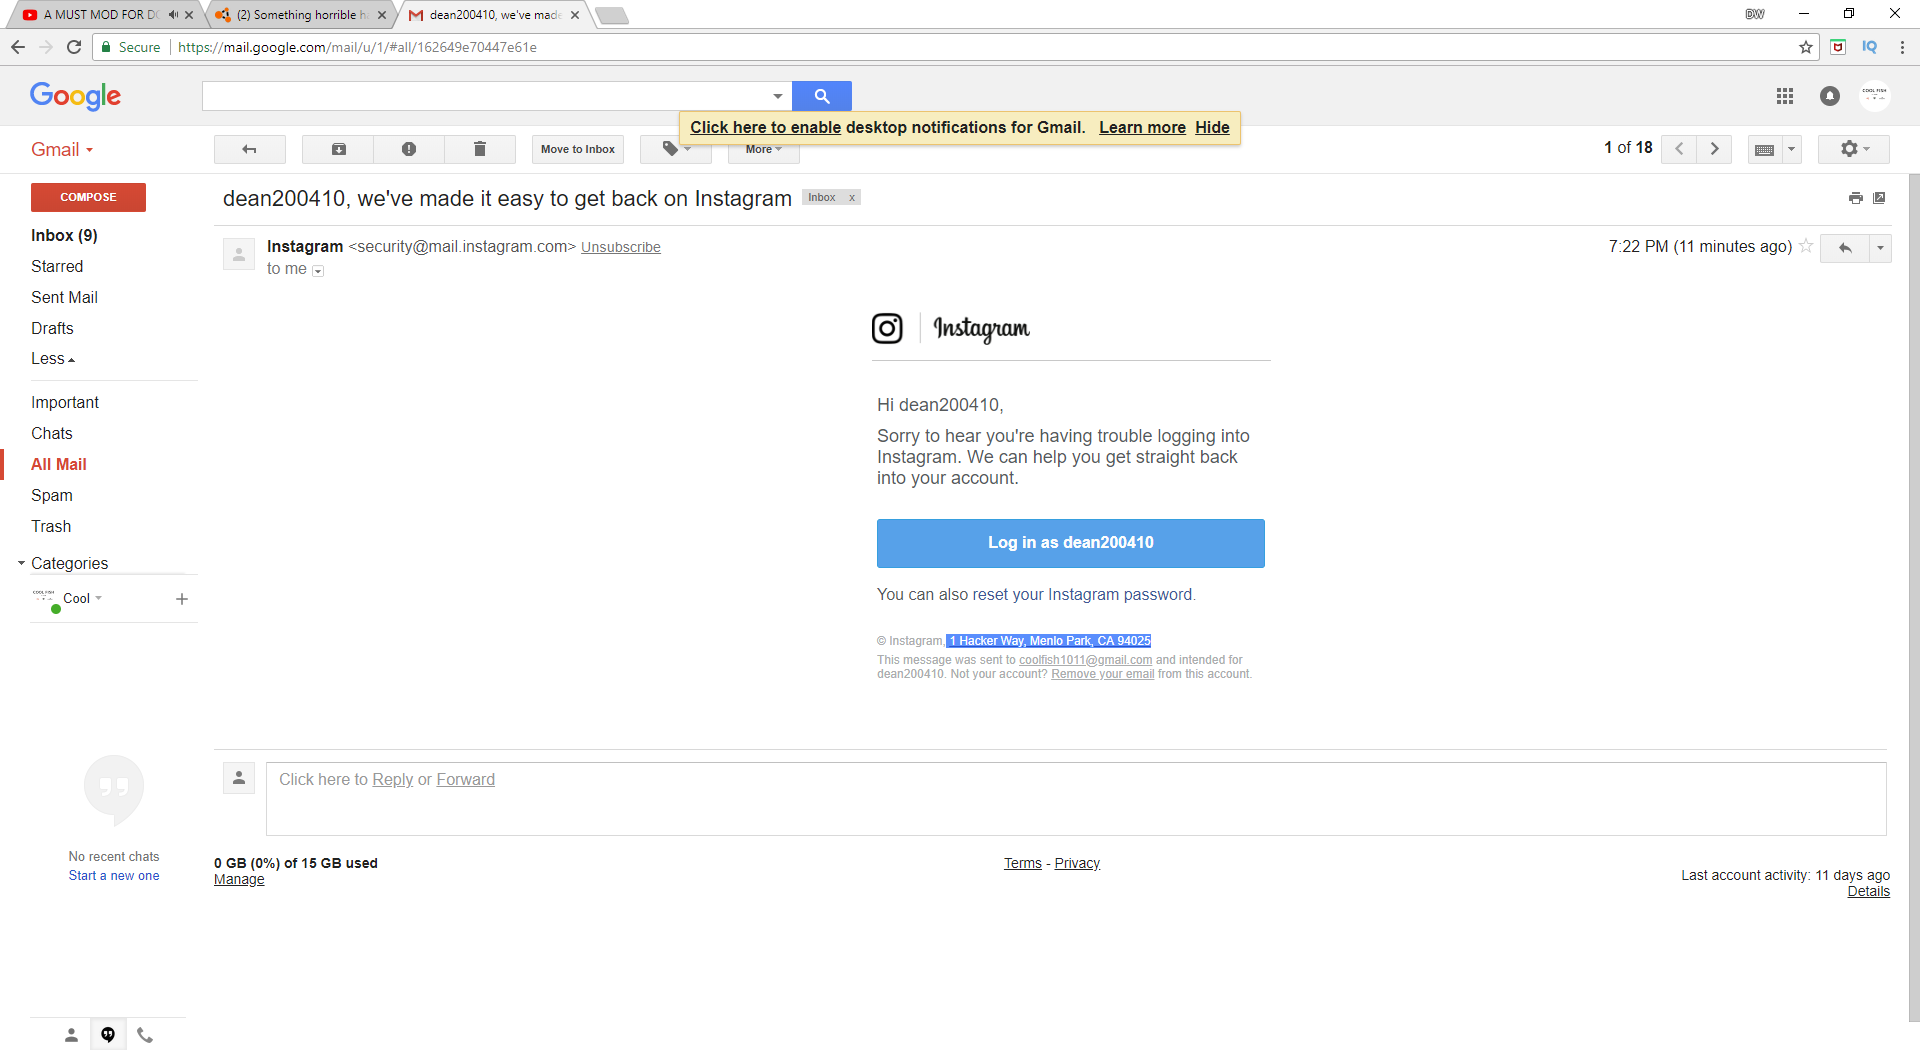Click the input tools keyboard icon

1765,149
